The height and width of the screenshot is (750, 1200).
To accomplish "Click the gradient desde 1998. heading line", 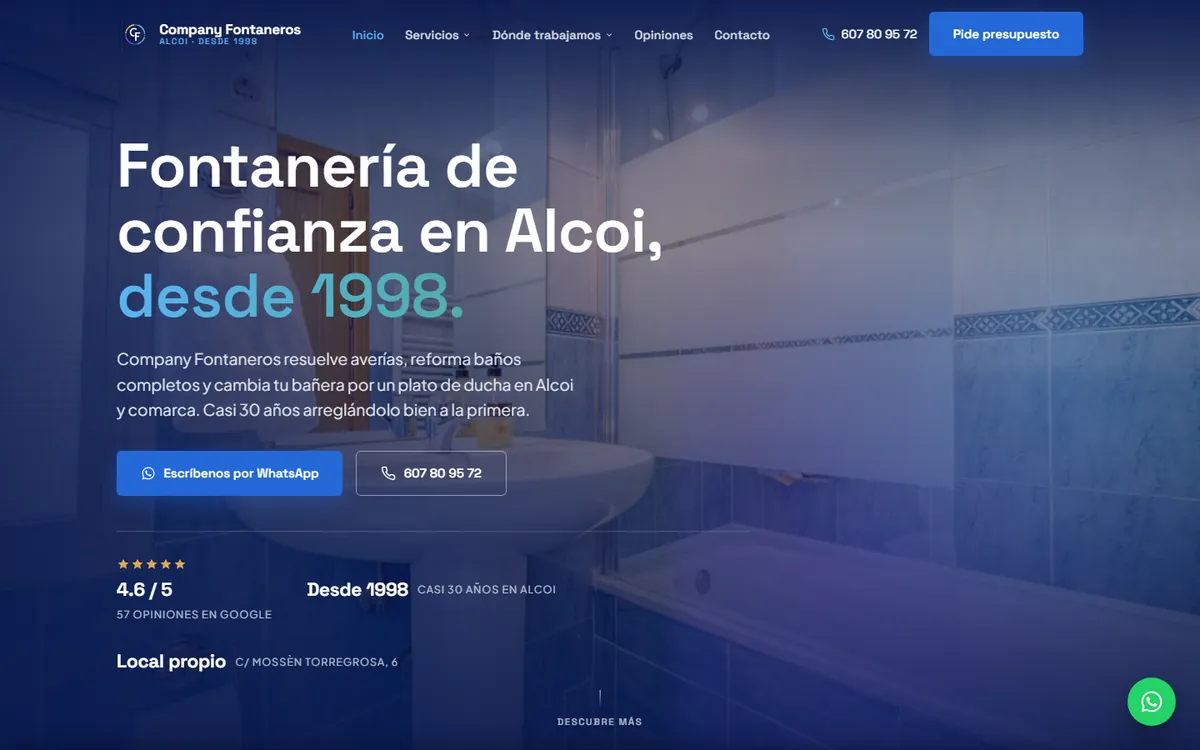I will 291,296.
